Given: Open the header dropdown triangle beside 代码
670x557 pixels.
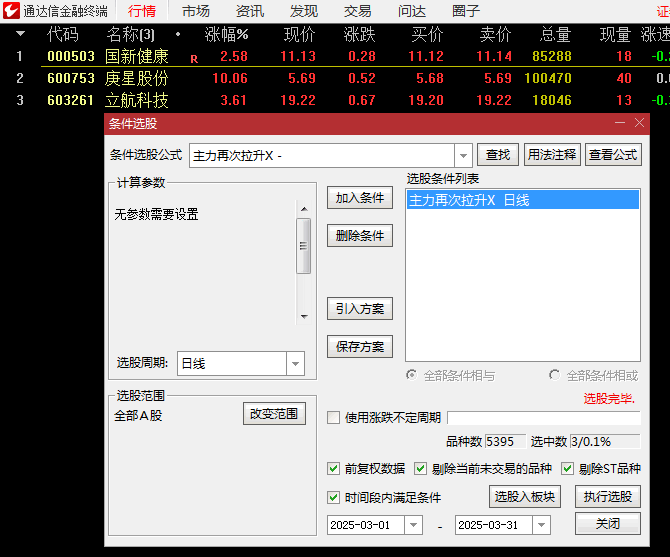Looking at the screenshot, I should point(20,33).
